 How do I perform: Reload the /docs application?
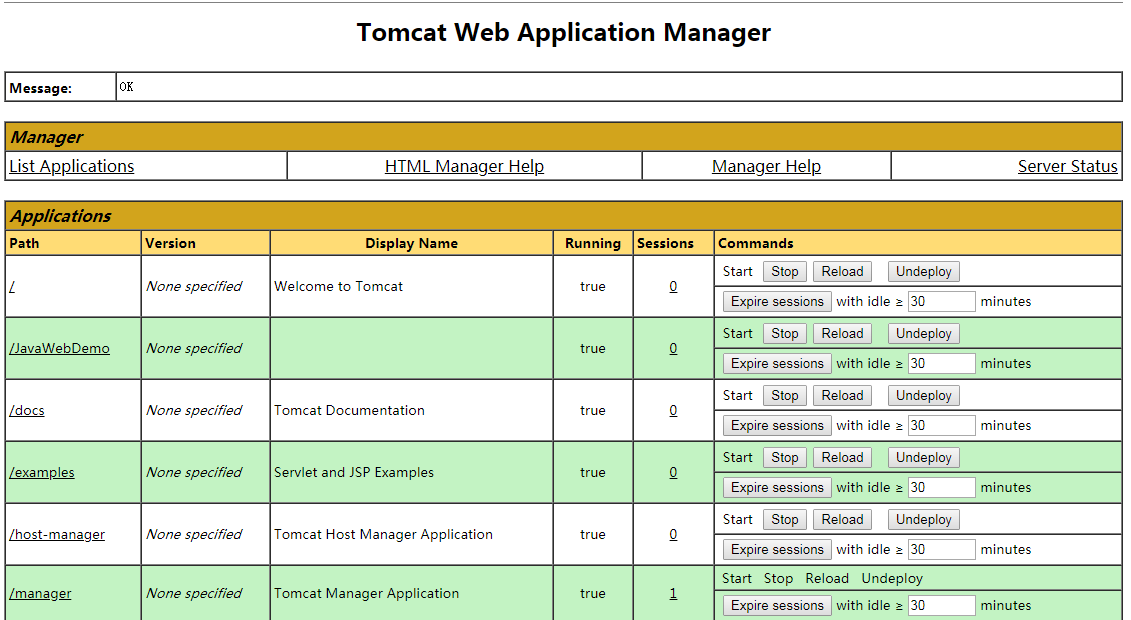pos(842,396)
